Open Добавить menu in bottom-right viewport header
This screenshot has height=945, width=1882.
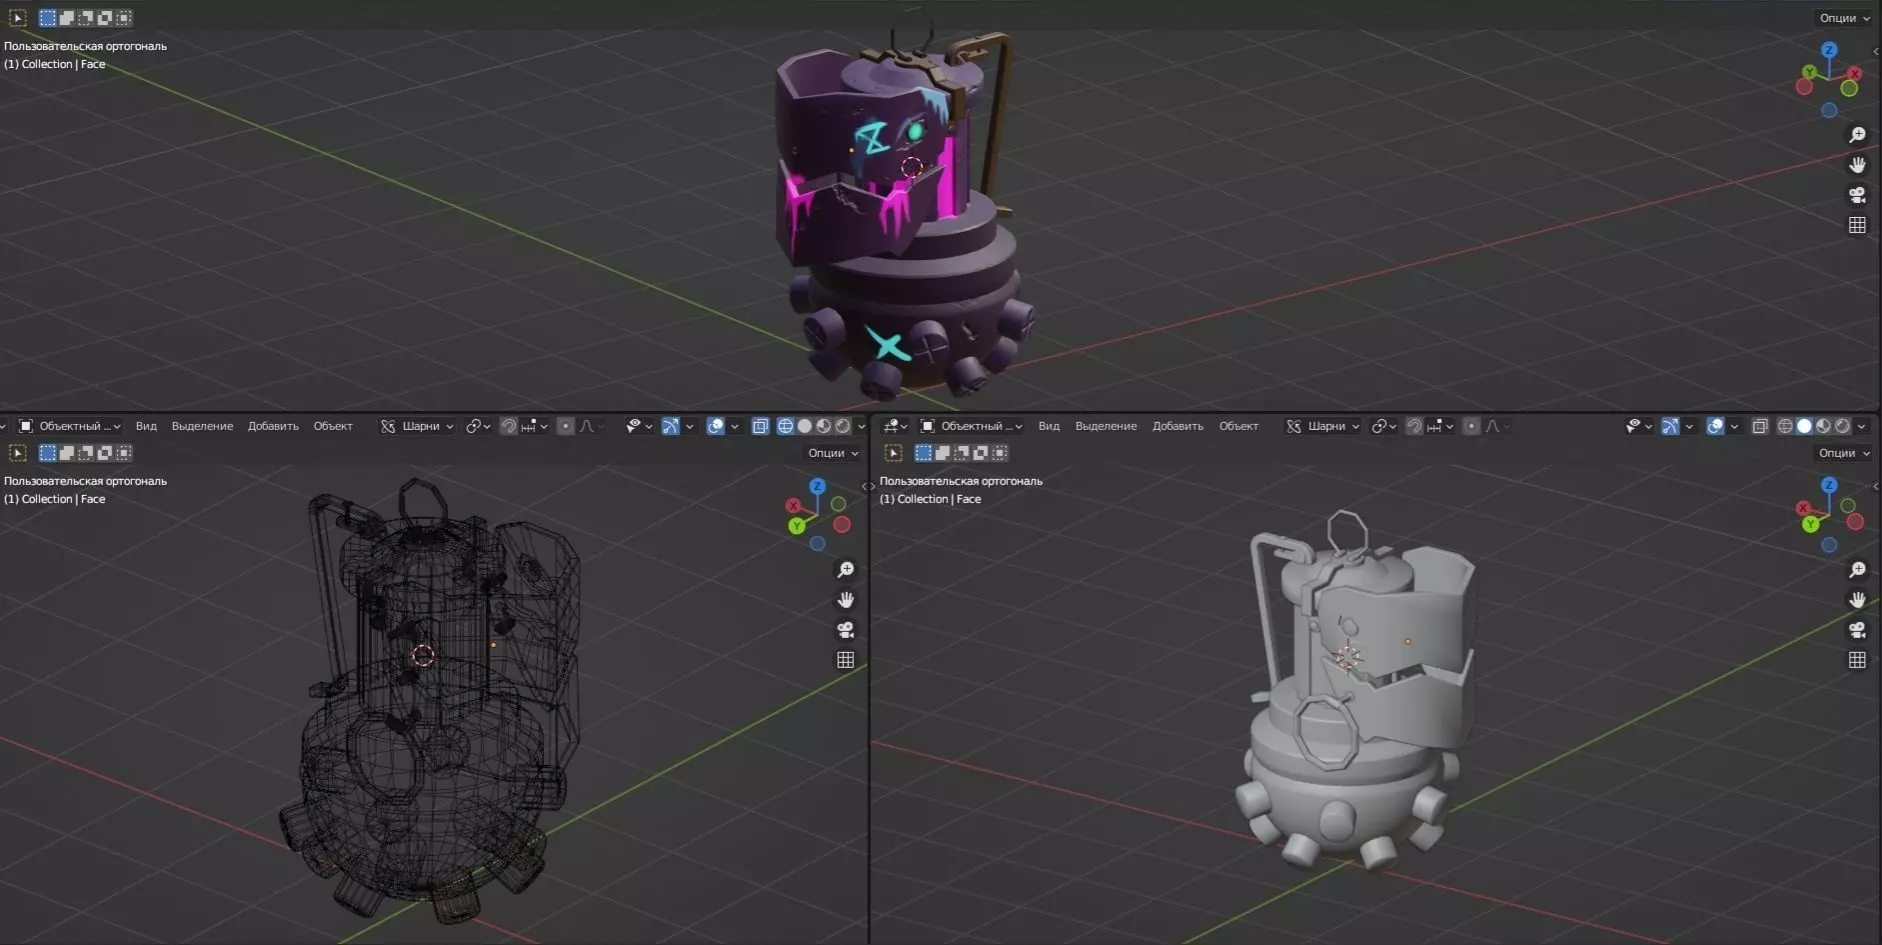tap(1178, 426)
